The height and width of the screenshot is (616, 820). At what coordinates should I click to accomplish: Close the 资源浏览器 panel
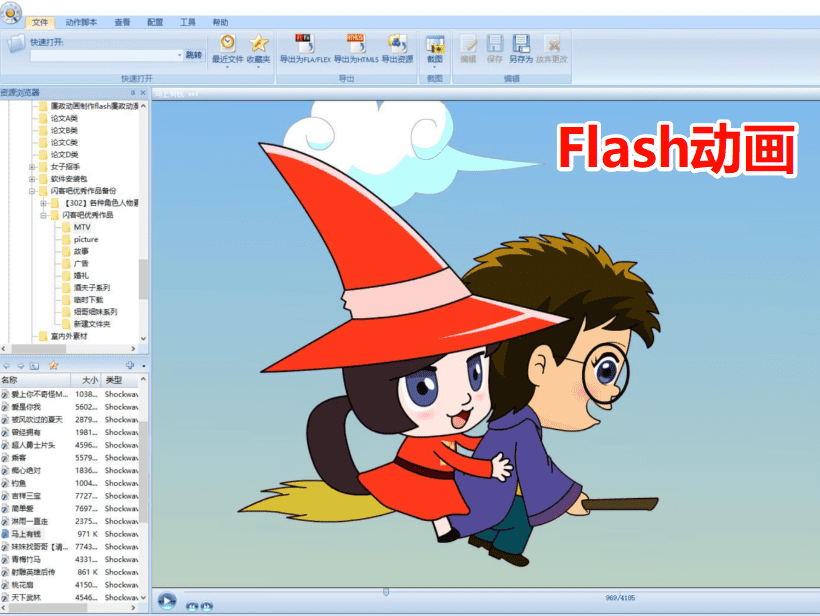pyautogui.click(x=143, y=93)
